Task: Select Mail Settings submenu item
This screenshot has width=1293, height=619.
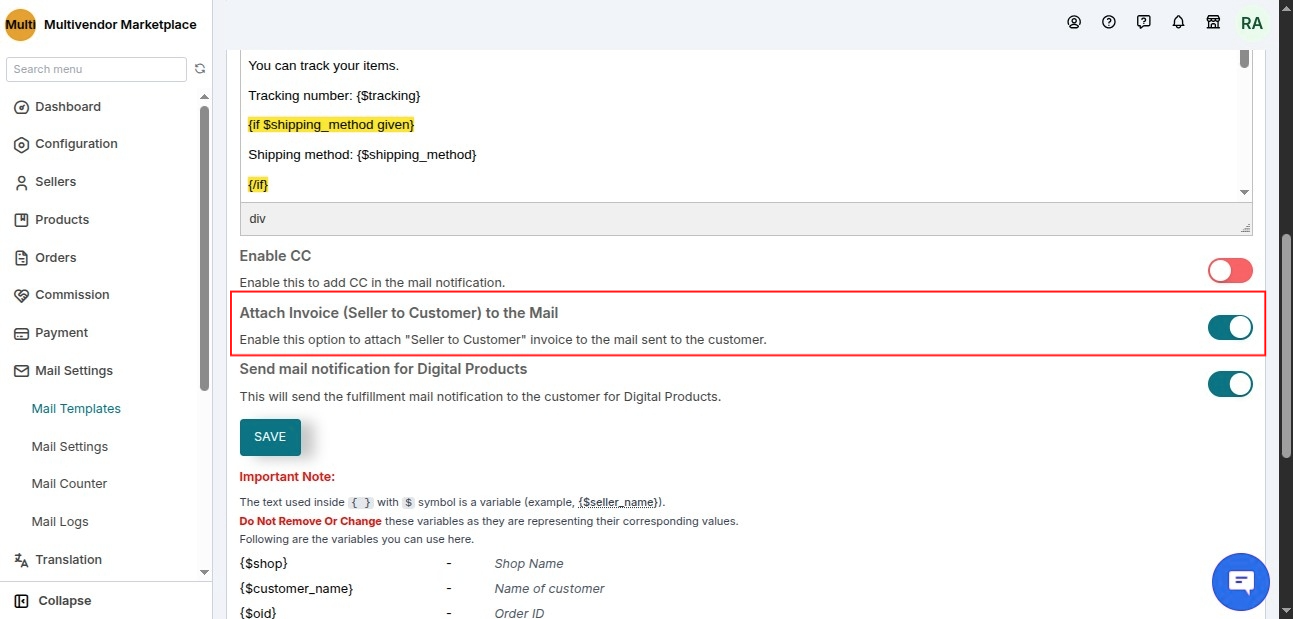Action: coord(70,447)
